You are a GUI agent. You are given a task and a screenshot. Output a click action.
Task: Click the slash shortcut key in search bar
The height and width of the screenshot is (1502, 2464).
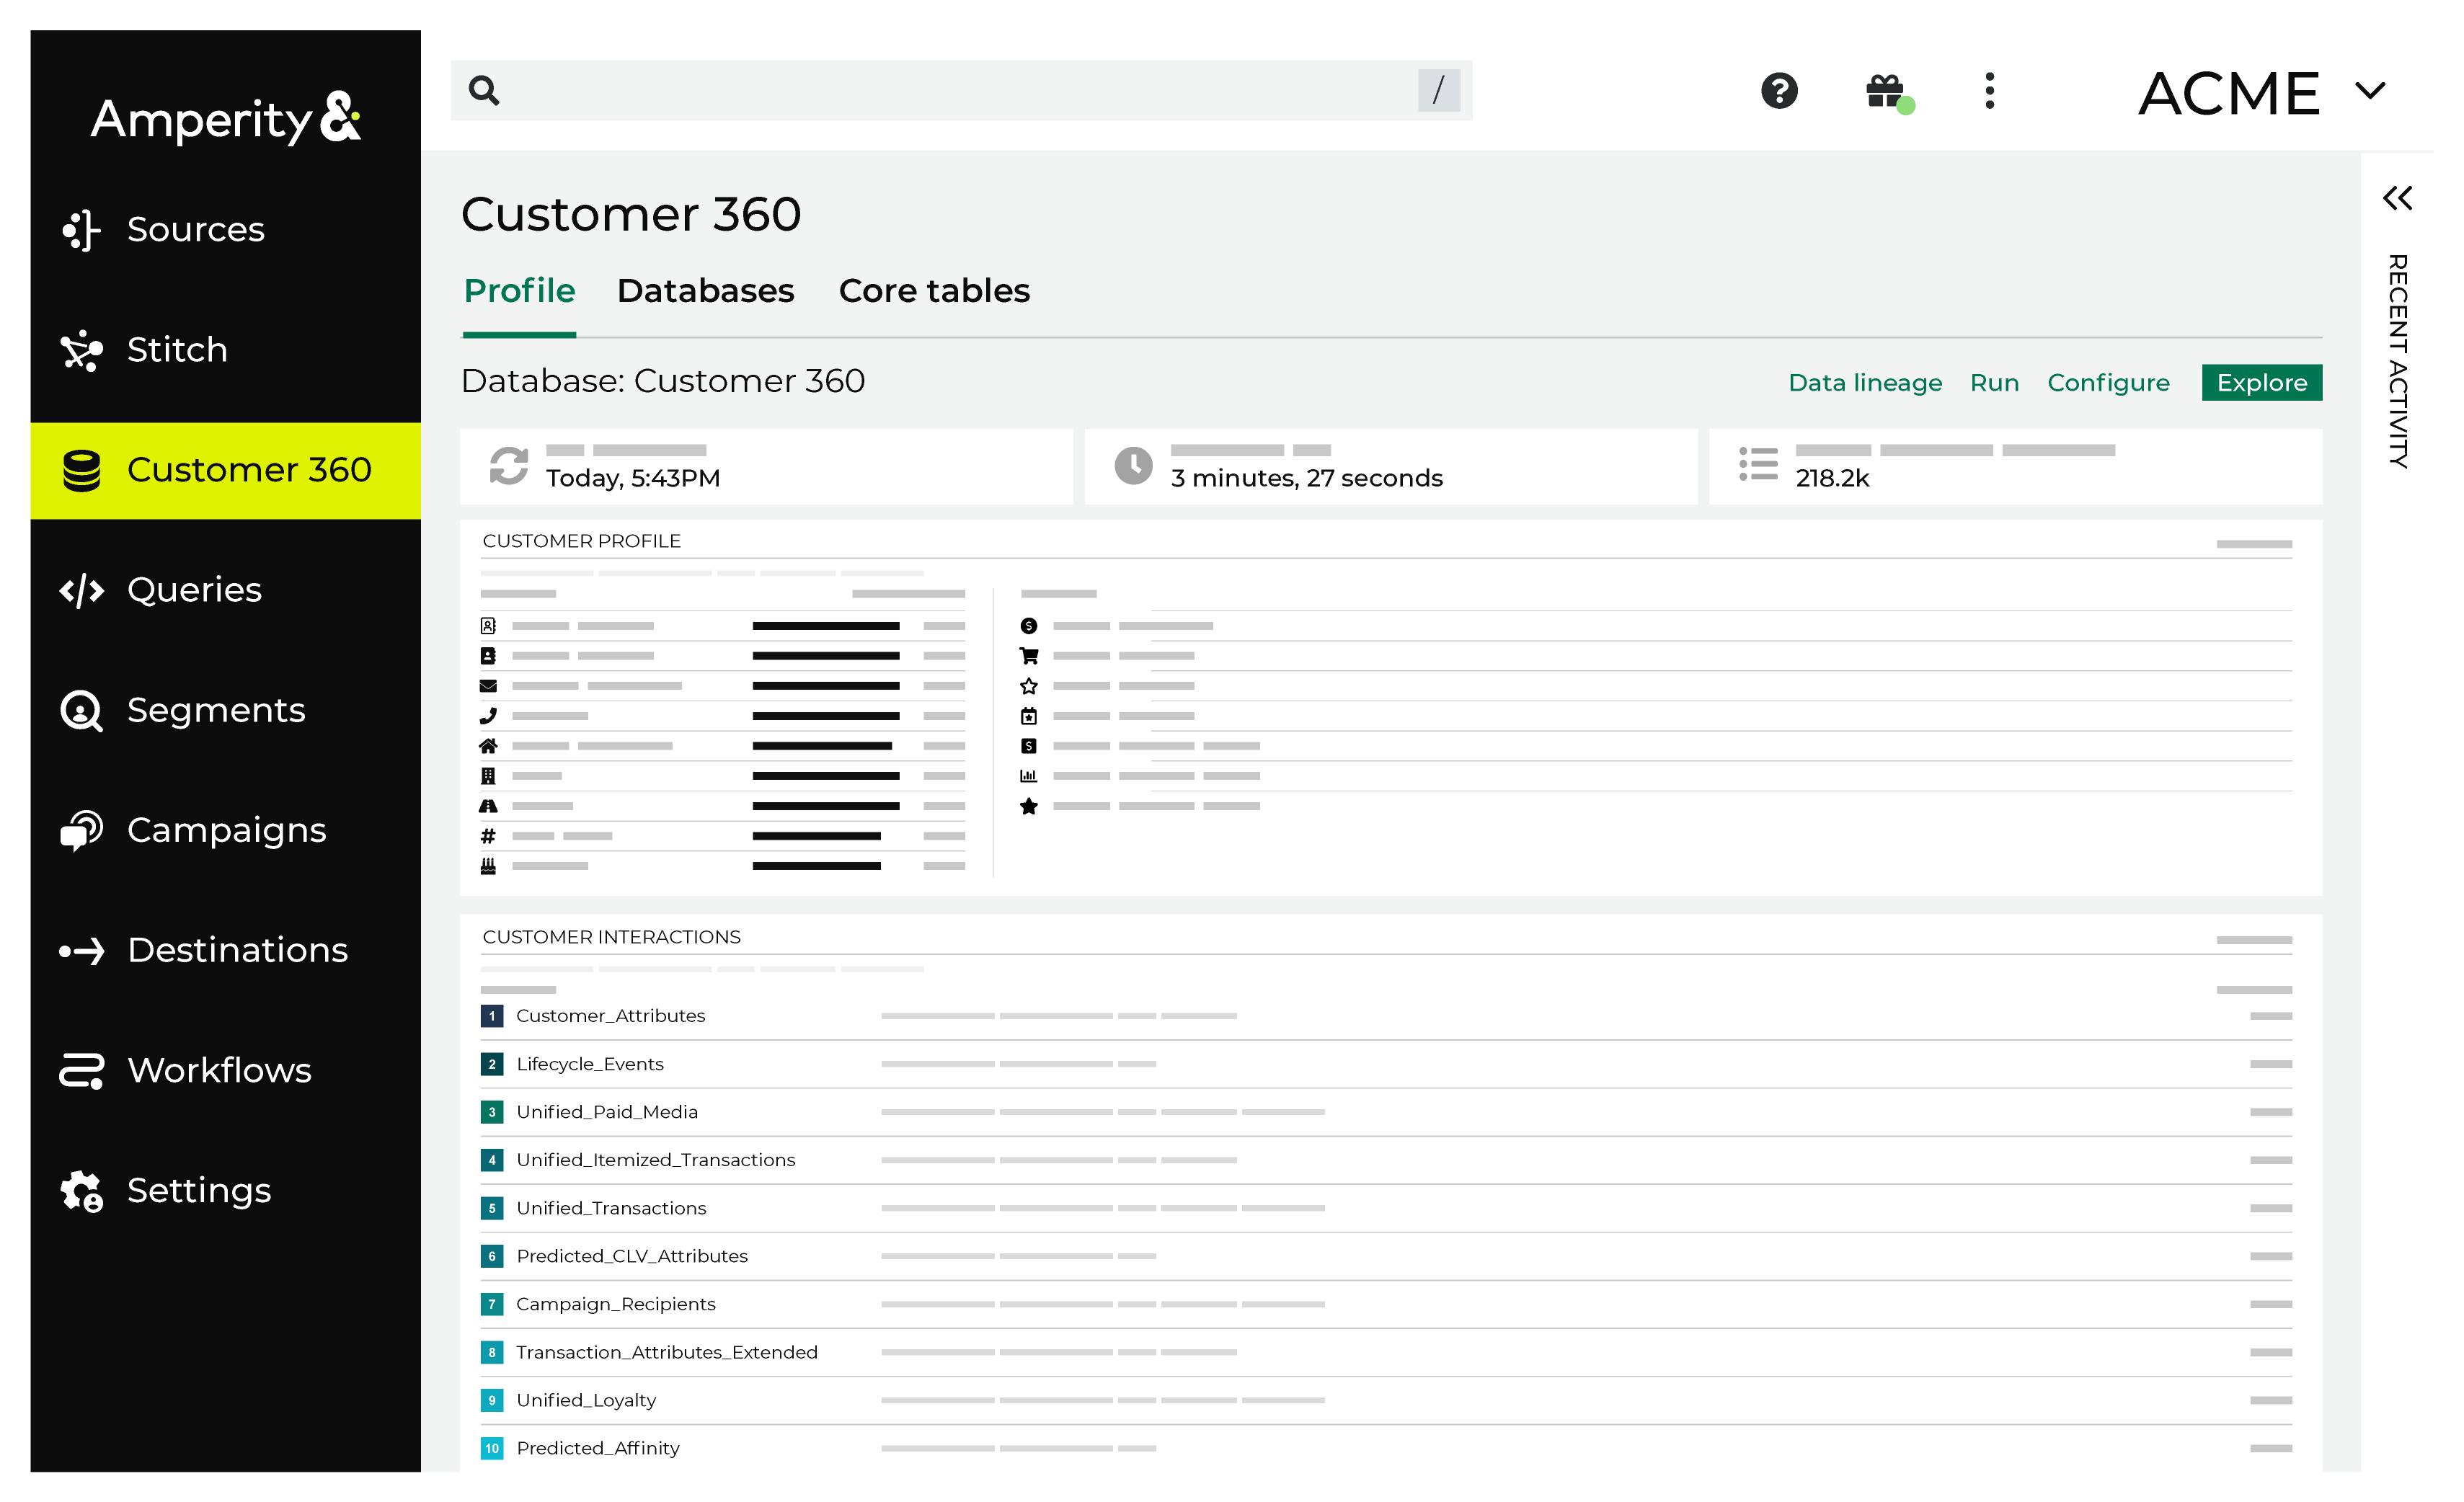(1438, 91)
